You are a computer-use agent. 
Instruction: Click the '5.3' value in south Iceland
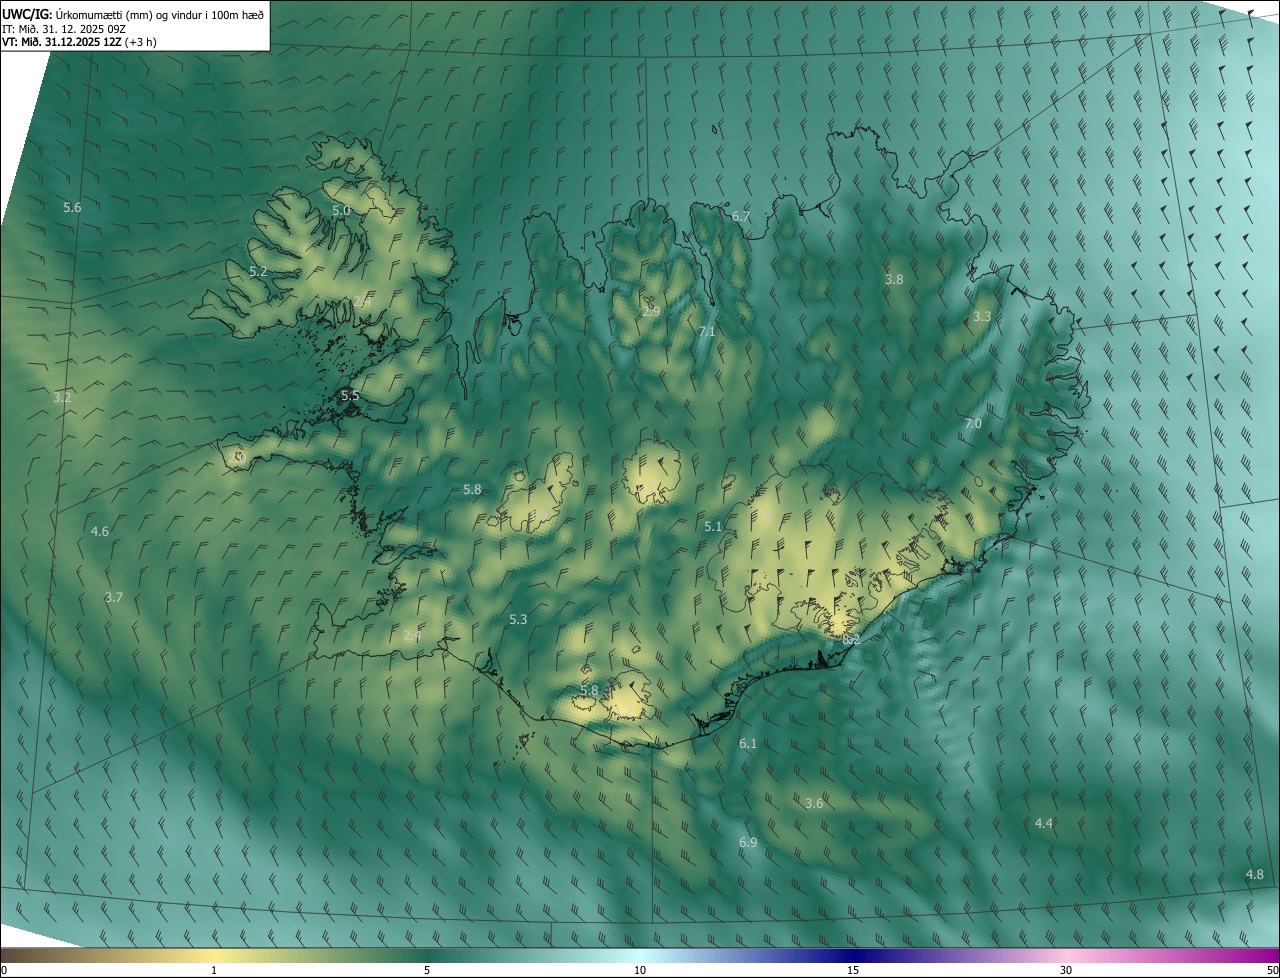pyautogui.click(x=518, y=619)
